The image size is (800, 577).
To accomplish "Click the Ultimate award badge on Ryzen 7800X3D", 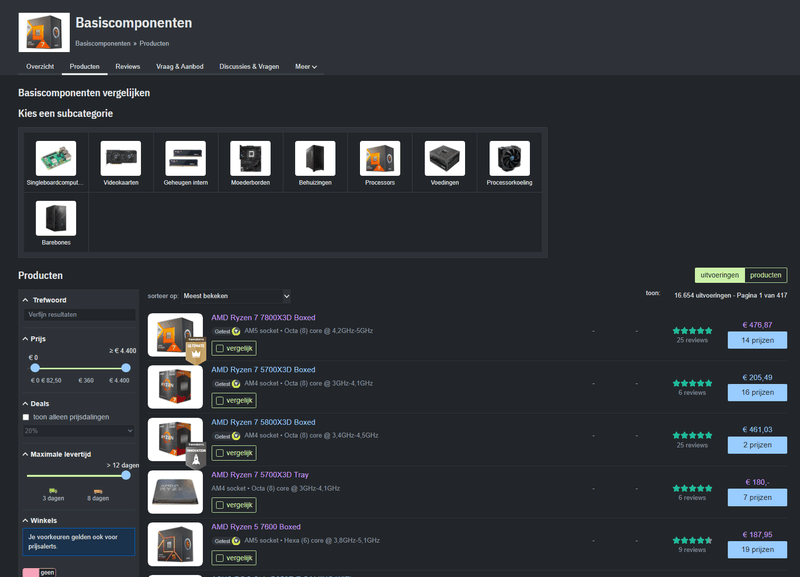I will pos(196,350).
